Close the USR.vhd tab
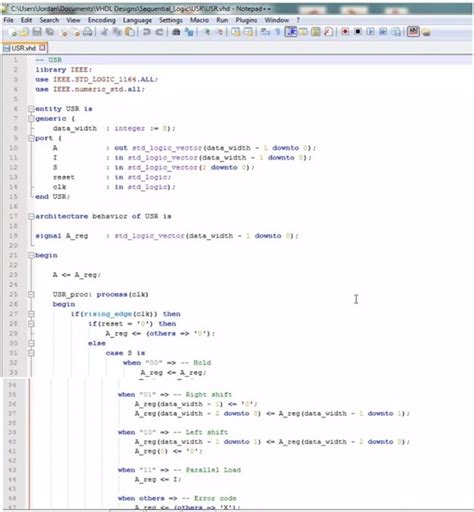This screenshot has height=512, width=474. 42,48
